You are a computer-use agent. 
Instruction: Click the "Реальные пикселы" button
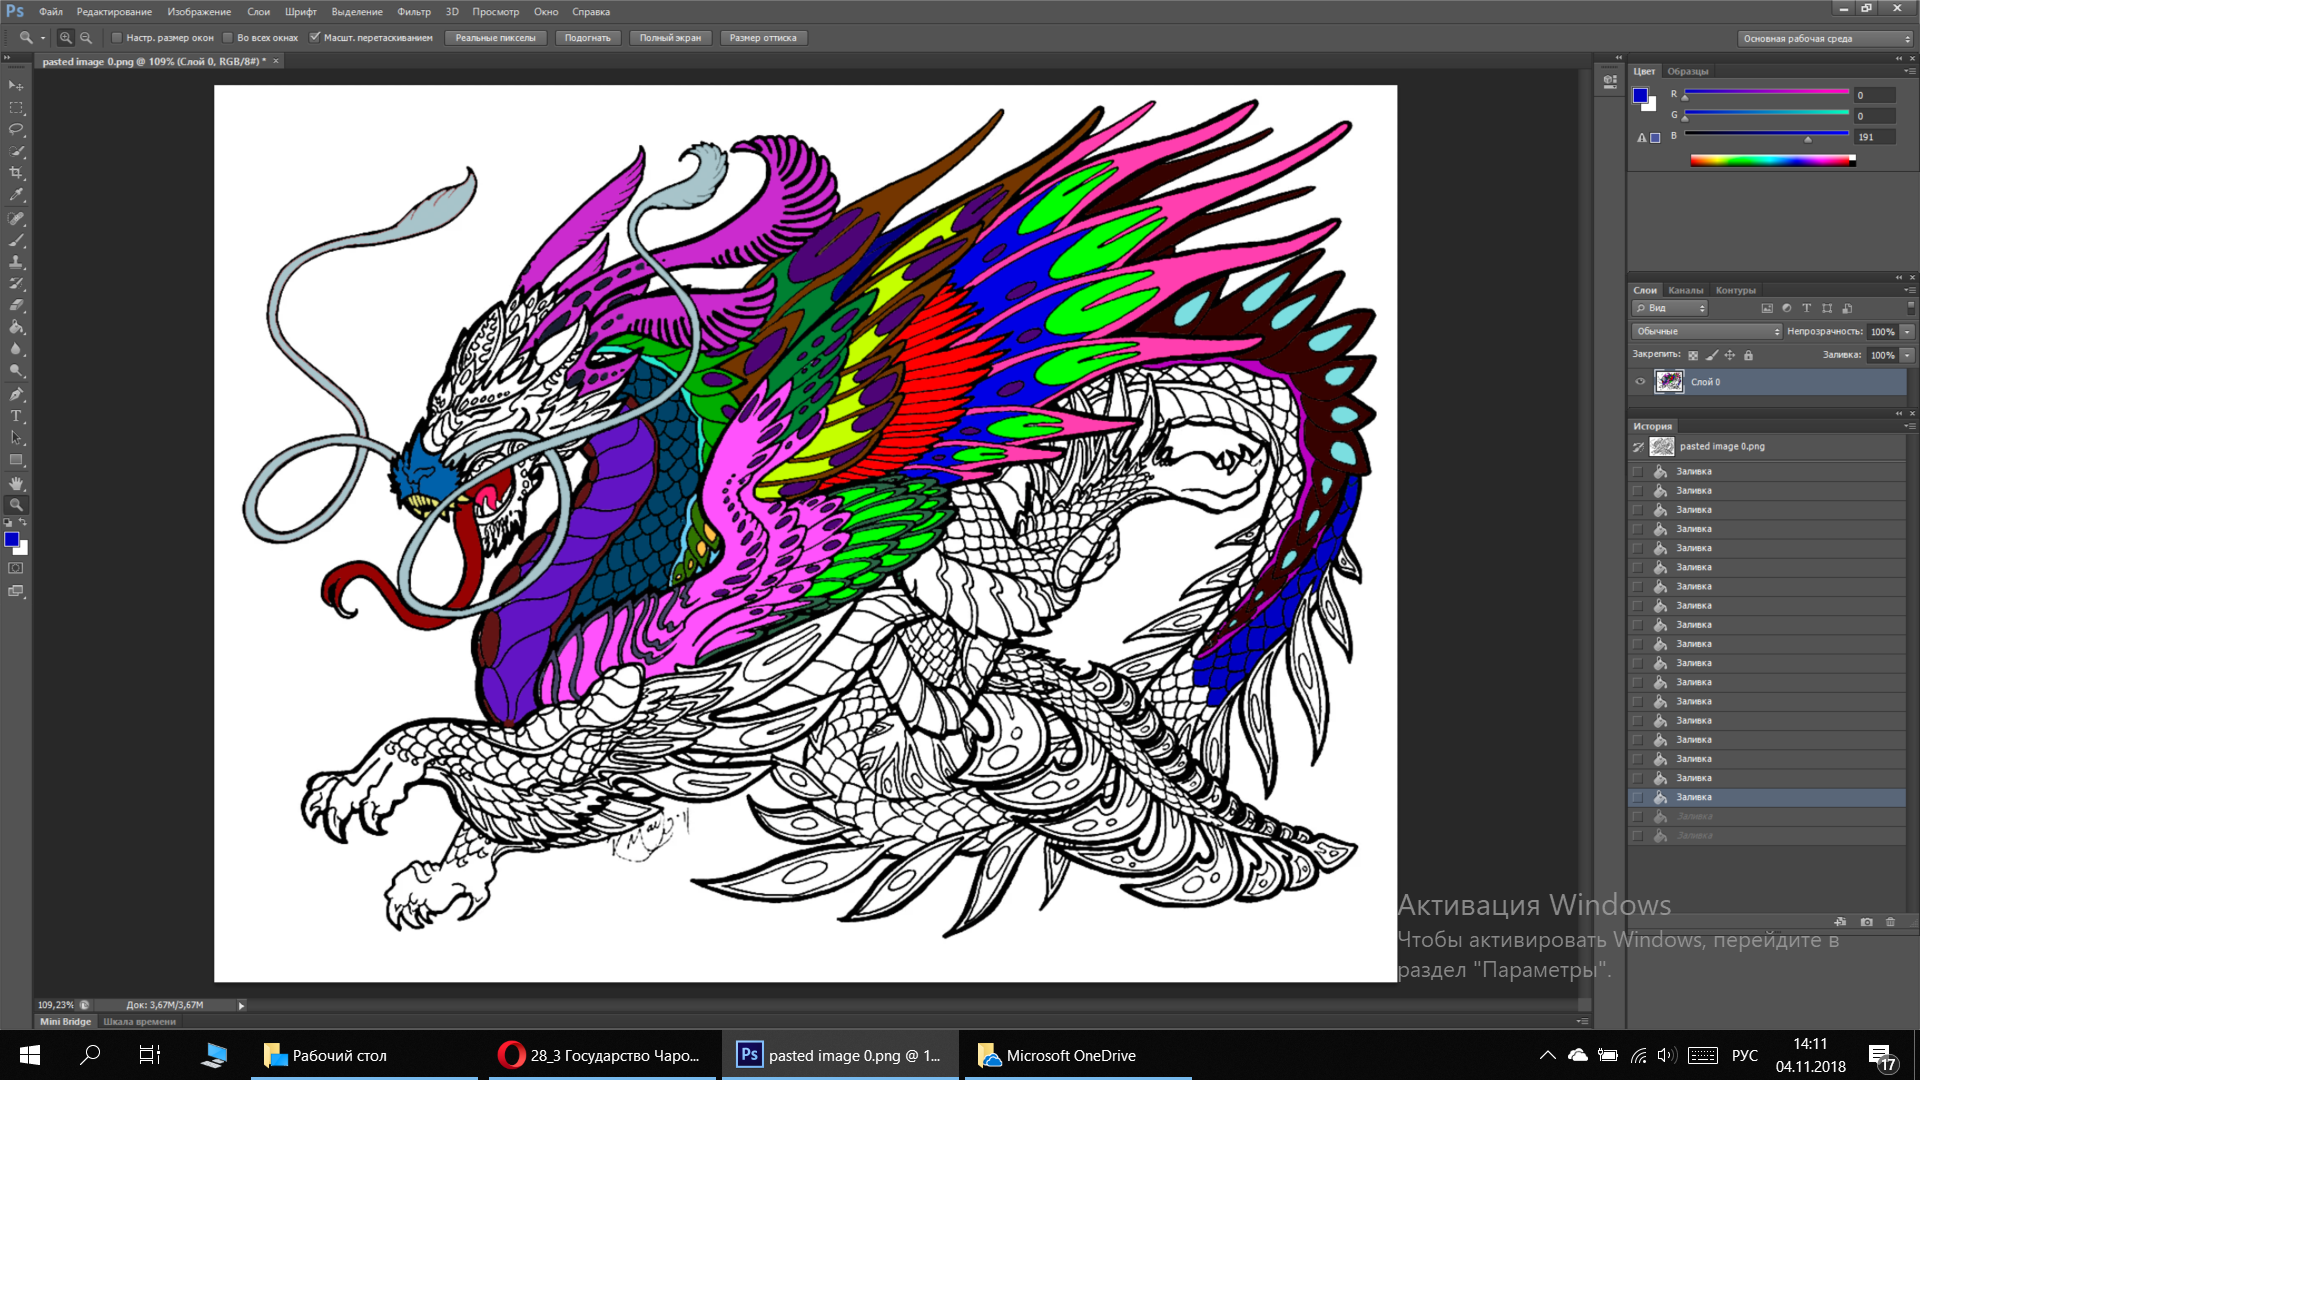tap(496, 38)
